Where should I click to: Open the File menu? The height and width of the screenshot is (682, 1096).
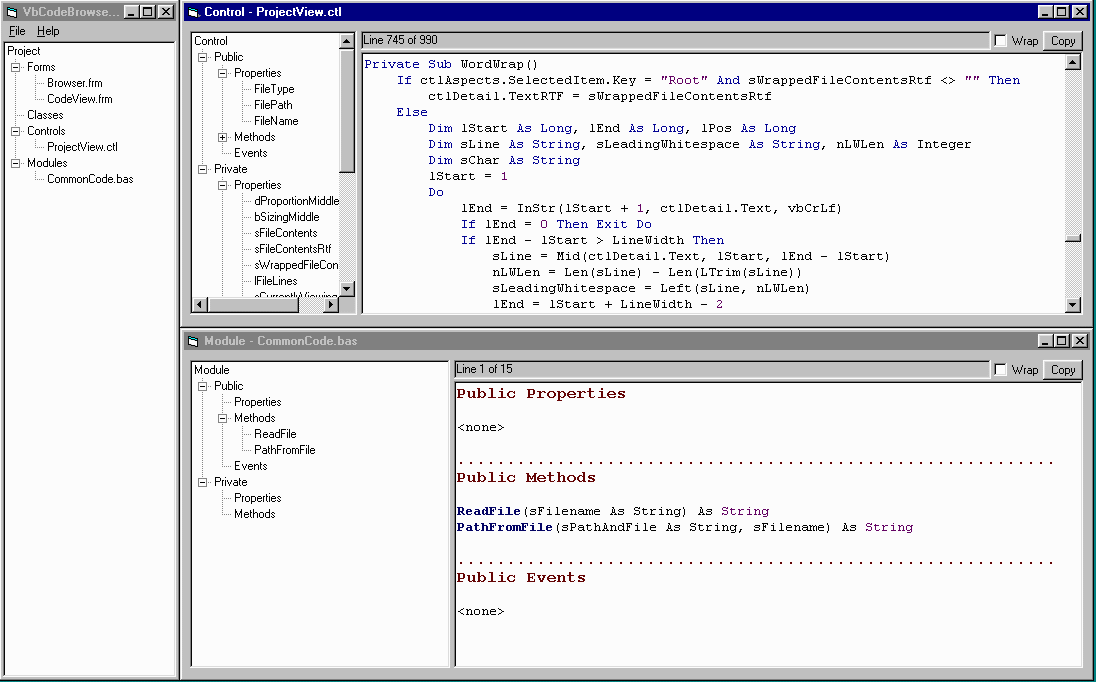click(x=17, y=31)
